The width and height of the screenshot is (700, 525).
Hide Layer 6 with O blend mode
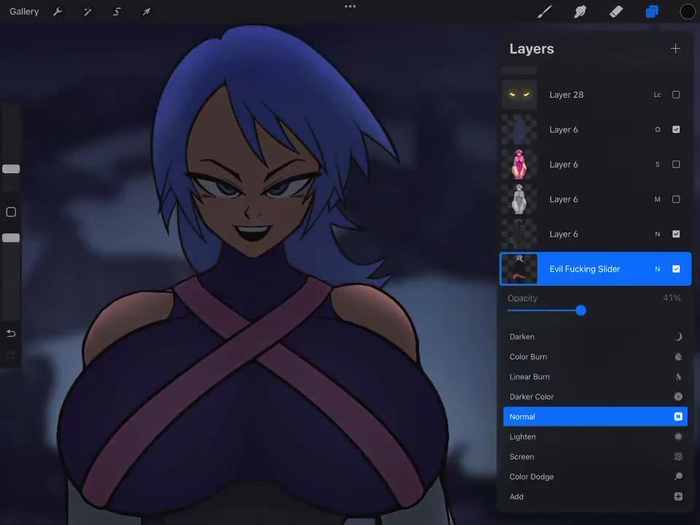point(676,129)
